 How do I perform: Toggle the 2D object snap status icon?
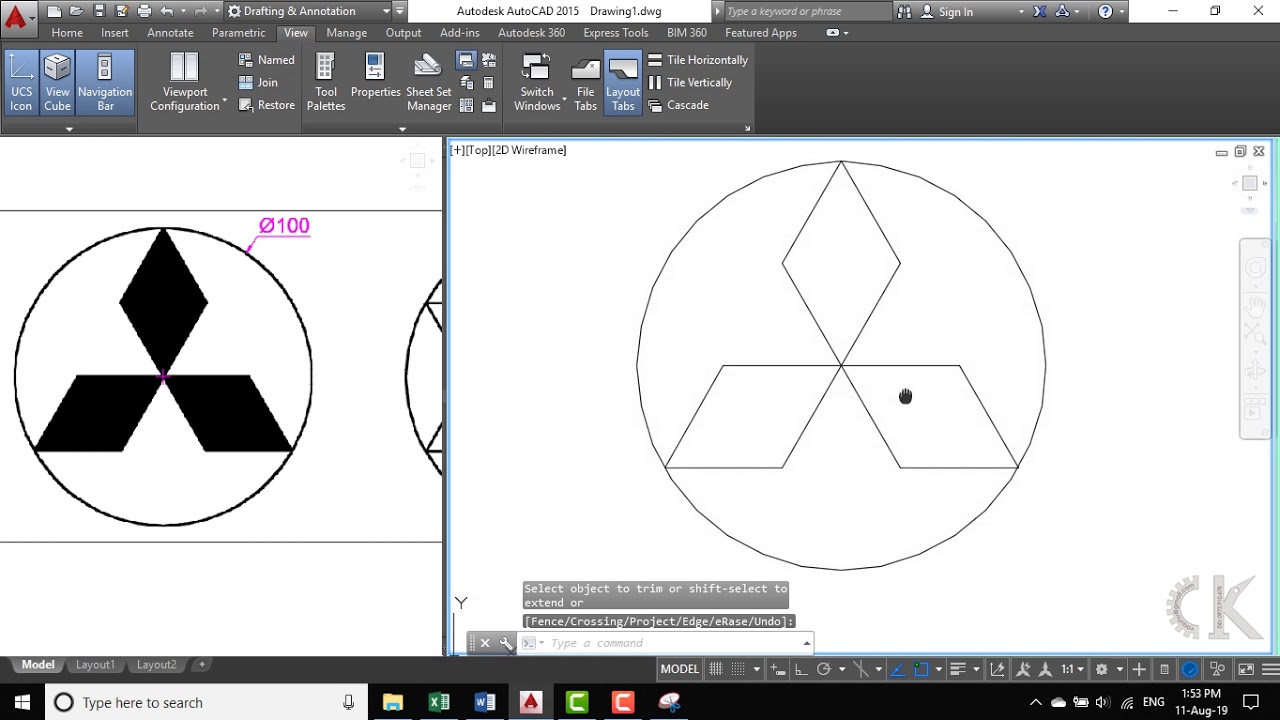point(921,669)
